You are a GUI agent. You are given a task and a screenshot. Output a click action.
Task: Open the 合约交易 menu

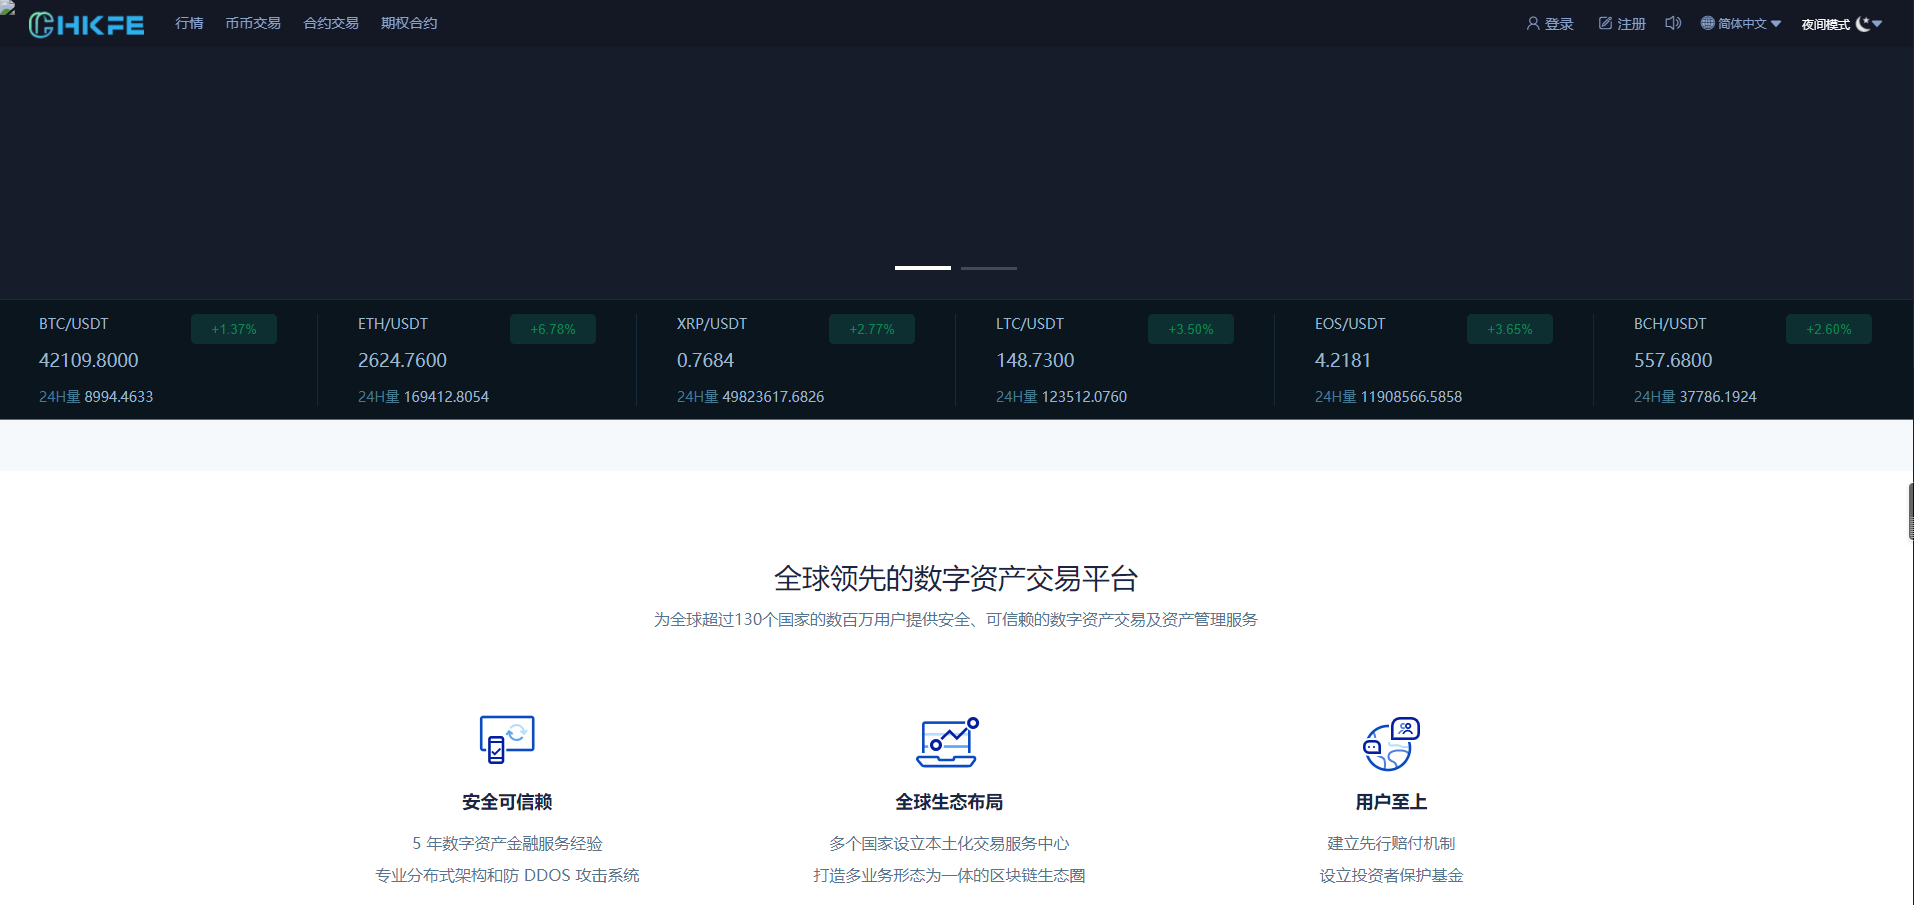(x=330, y=22)
